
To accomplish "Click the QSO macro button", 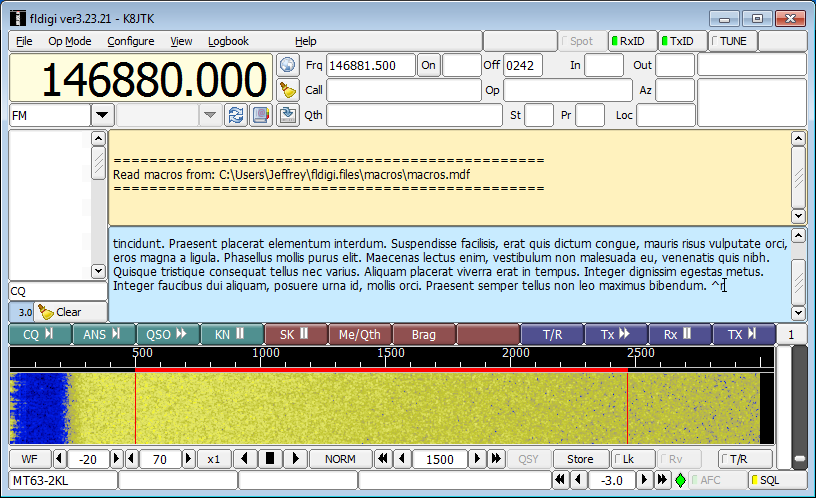I will tap(169, 335).
